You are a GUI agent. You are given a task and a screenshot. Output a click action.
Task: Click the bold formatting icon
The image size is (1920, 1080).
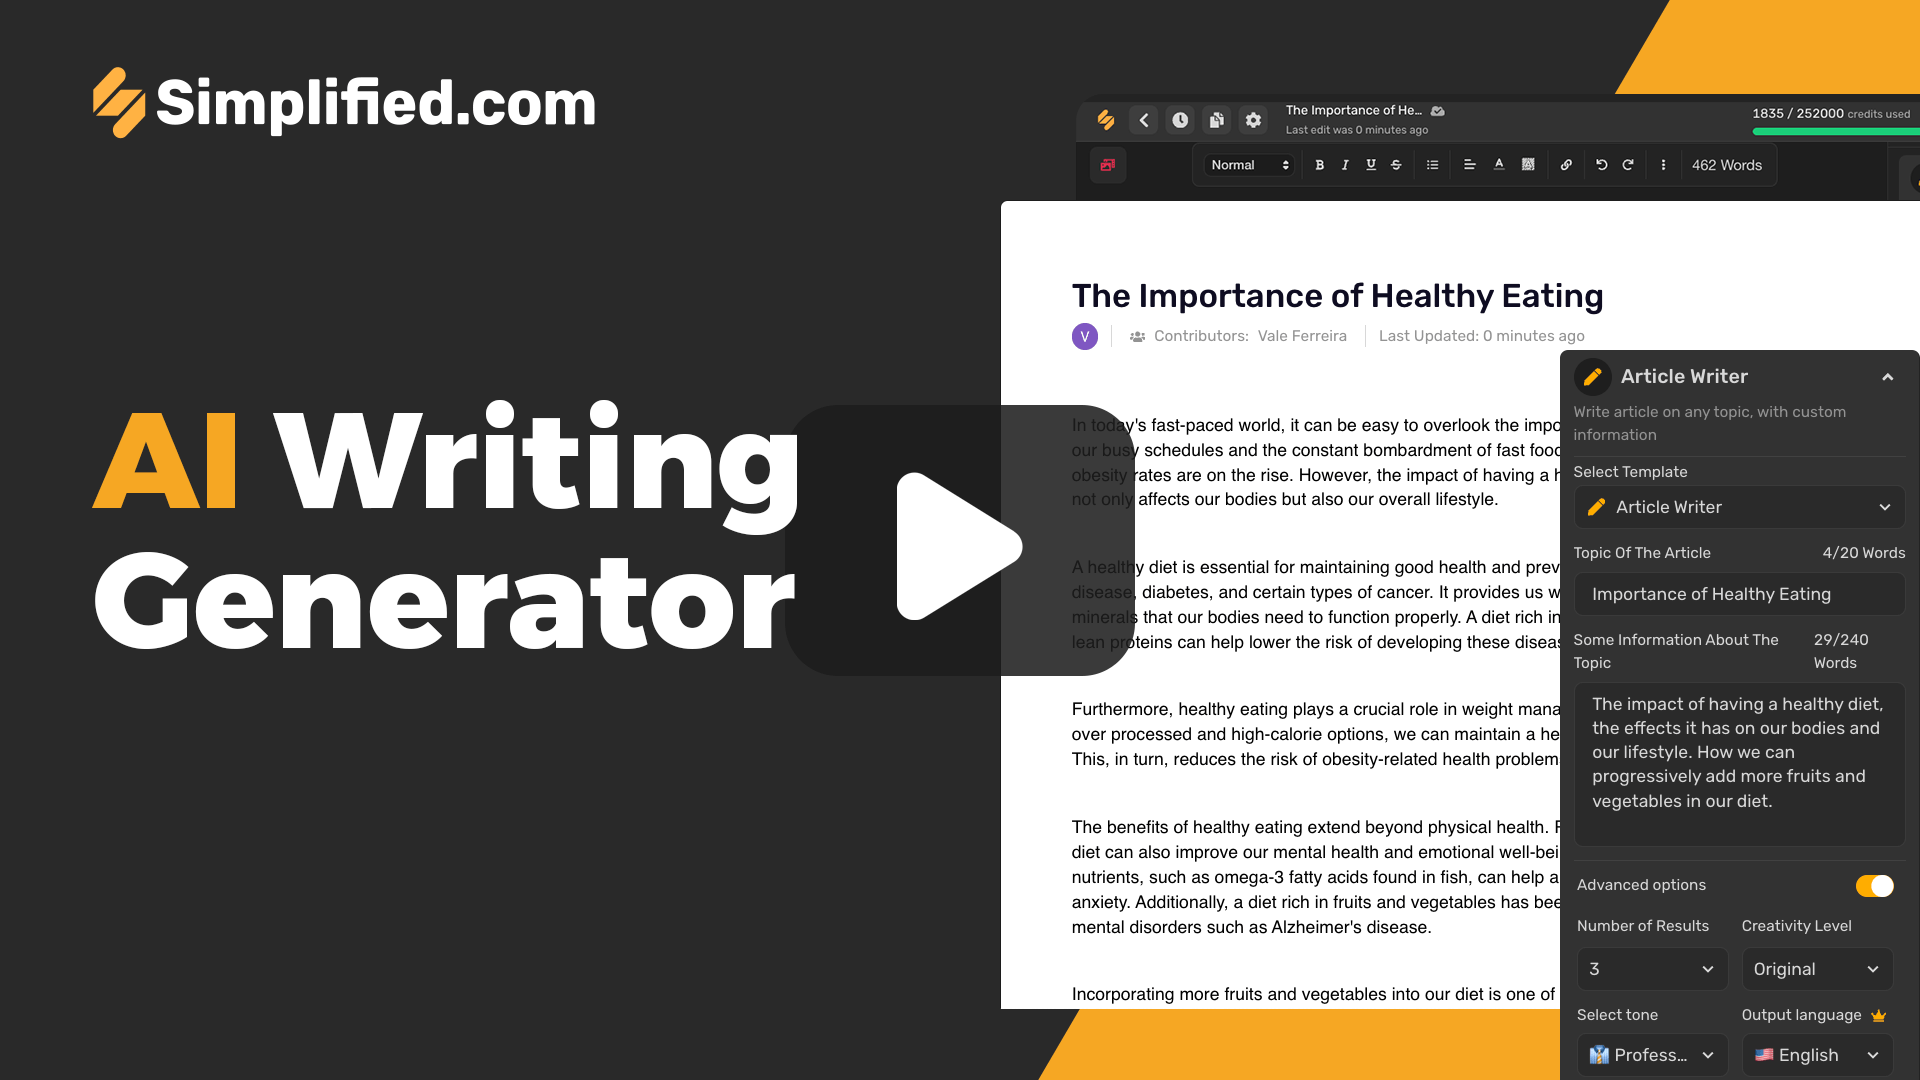tap(1319, 166)
